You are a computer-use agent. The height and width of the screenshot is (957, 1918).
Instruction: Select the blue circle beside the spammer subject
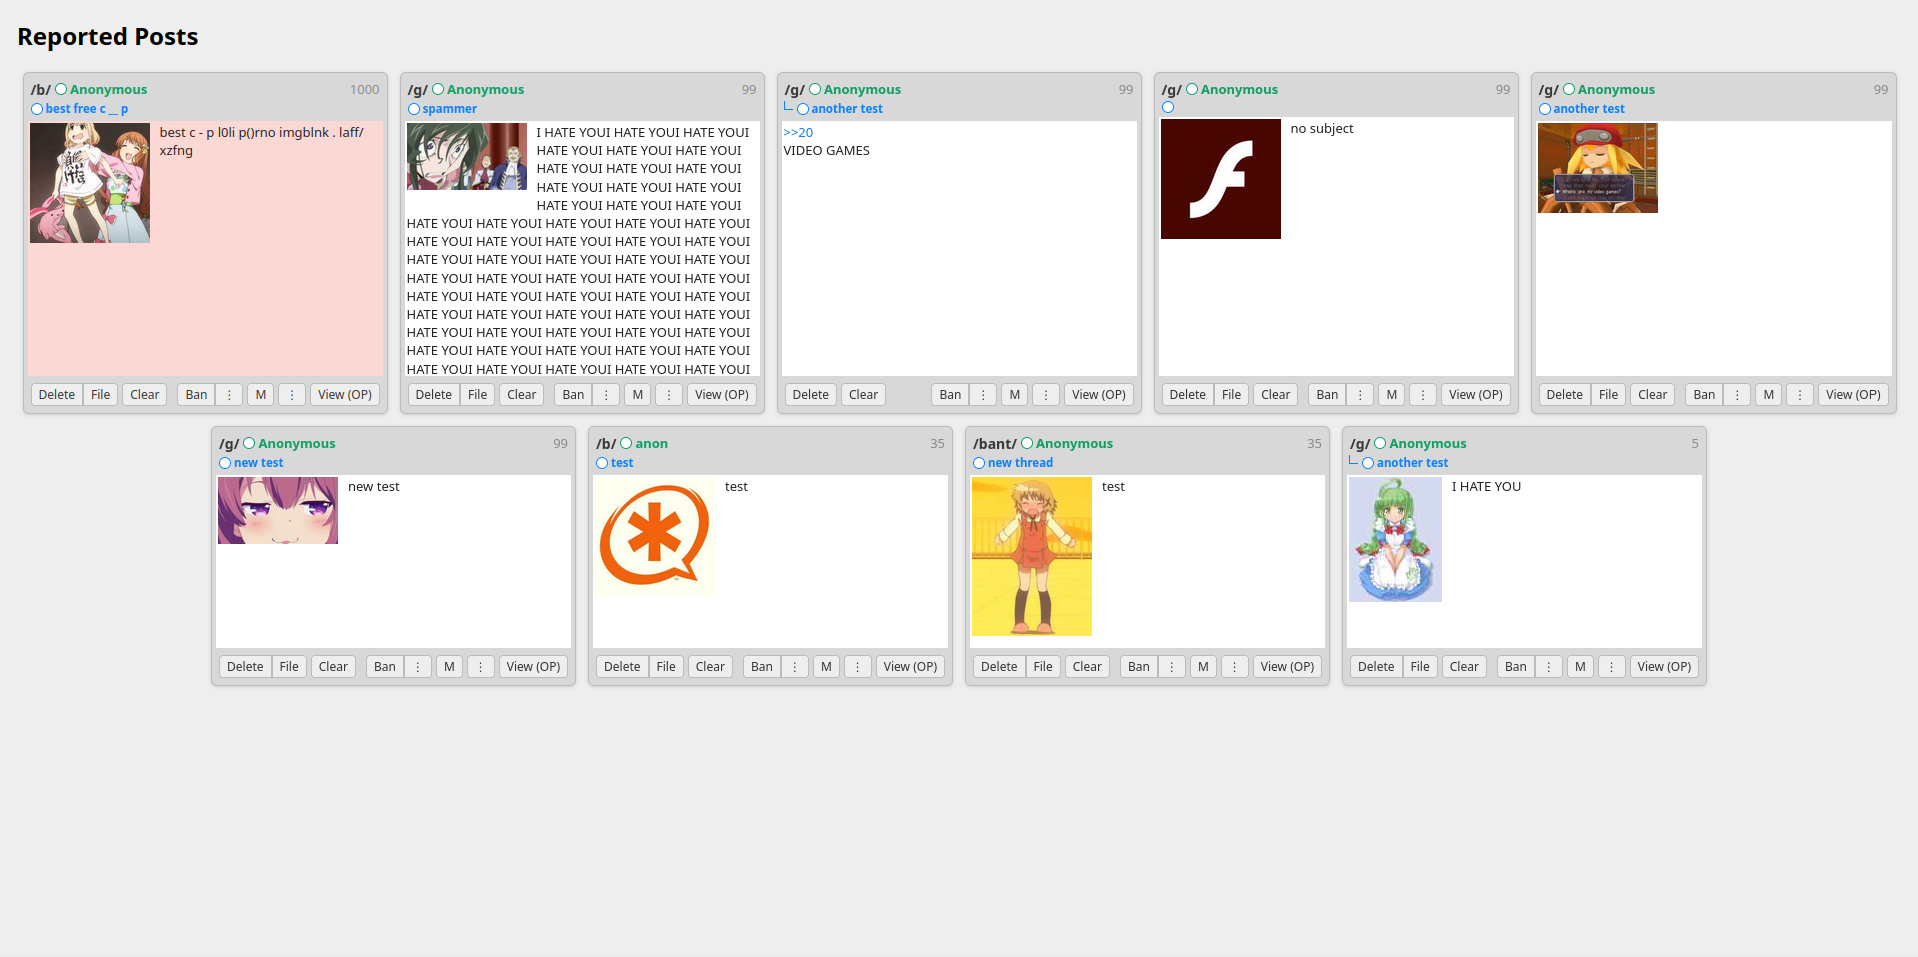pos(414,109)
